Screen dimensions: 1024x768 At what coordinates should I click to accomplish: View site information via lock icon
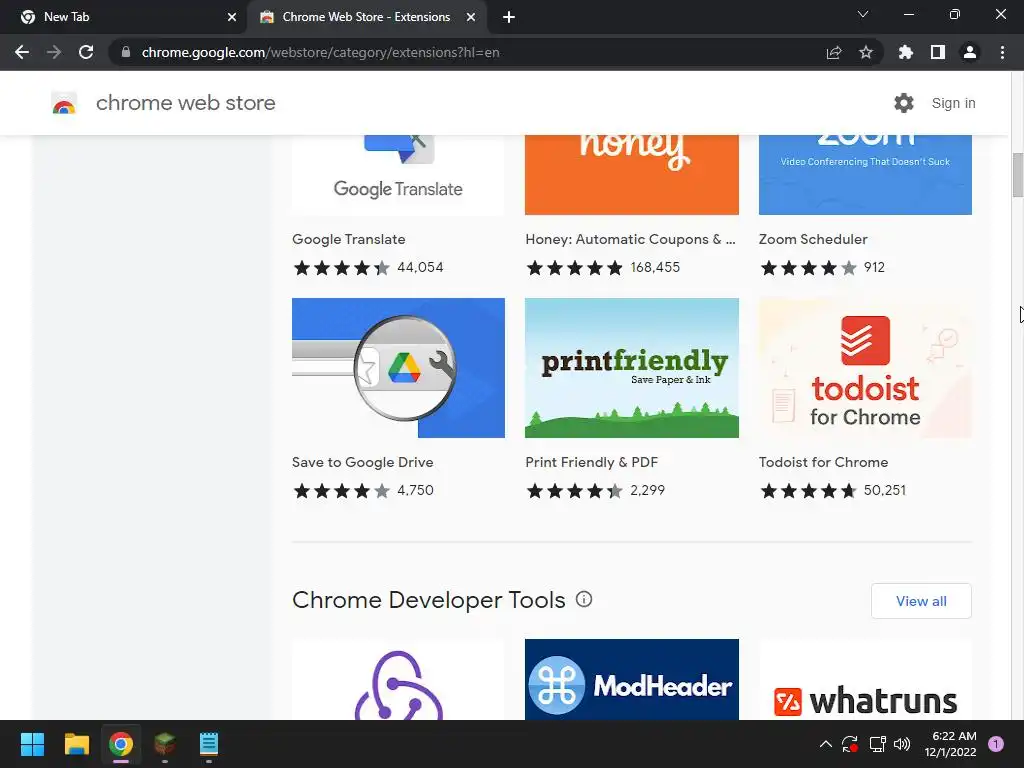point(126,52)
